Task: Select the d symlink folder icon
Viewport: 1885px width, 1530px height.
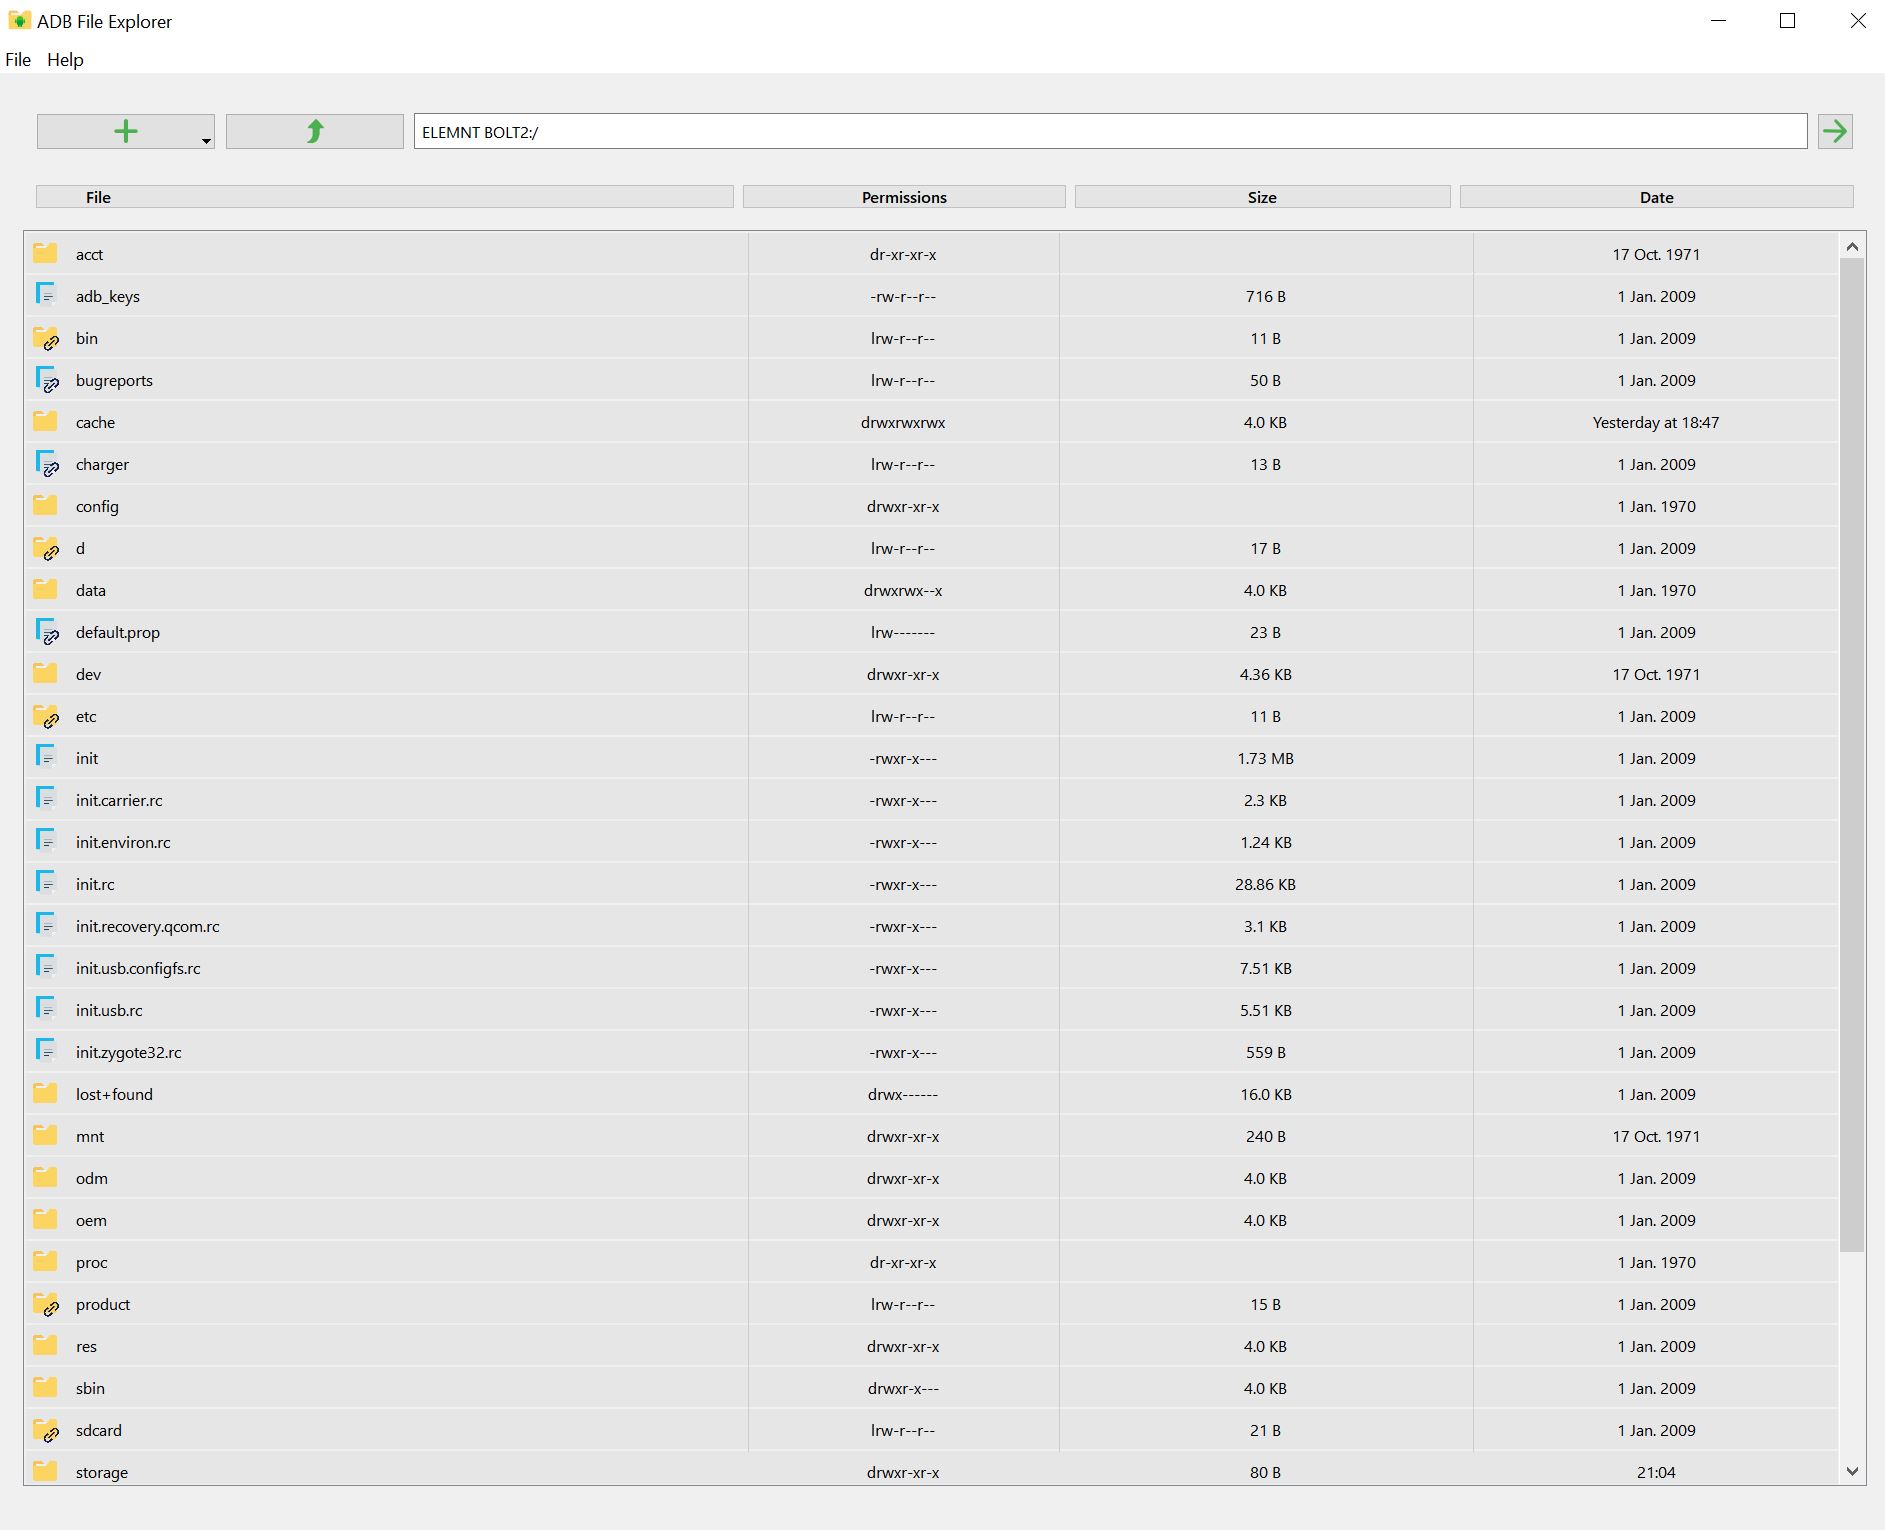Action: coord(46,548)
